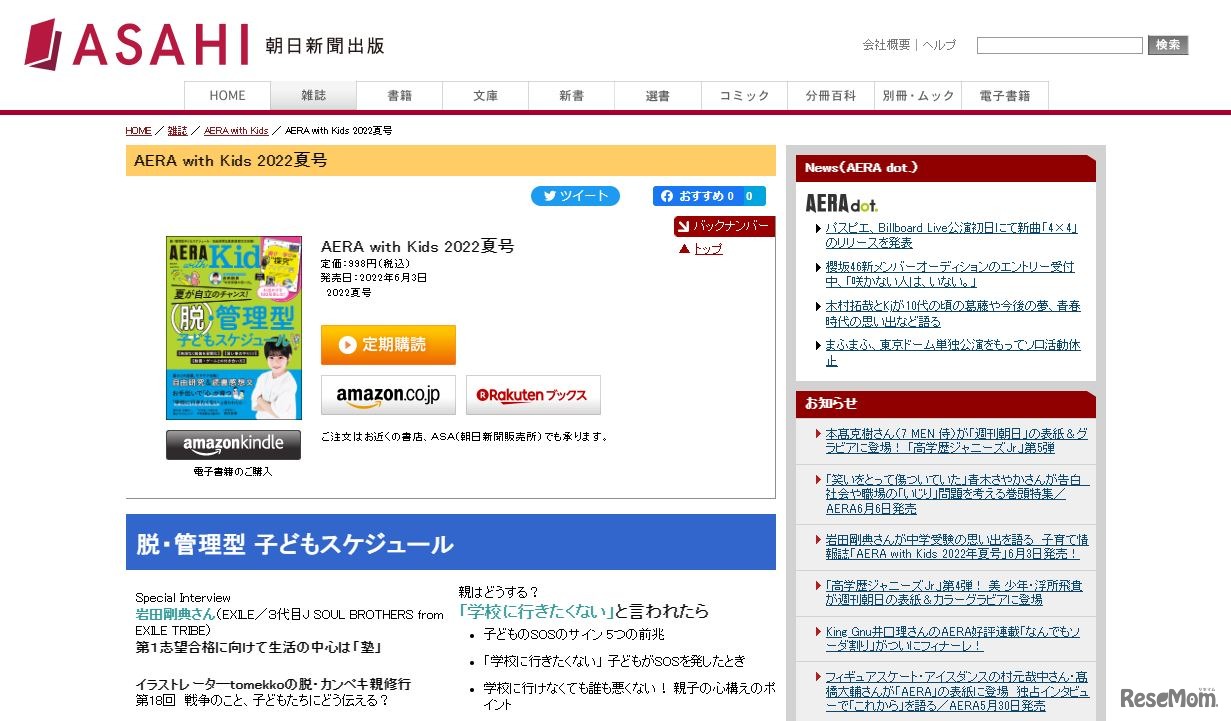Select the 別冊・ムック navigation tab
Screen dimensions: 1231x721
coord(918,96)
